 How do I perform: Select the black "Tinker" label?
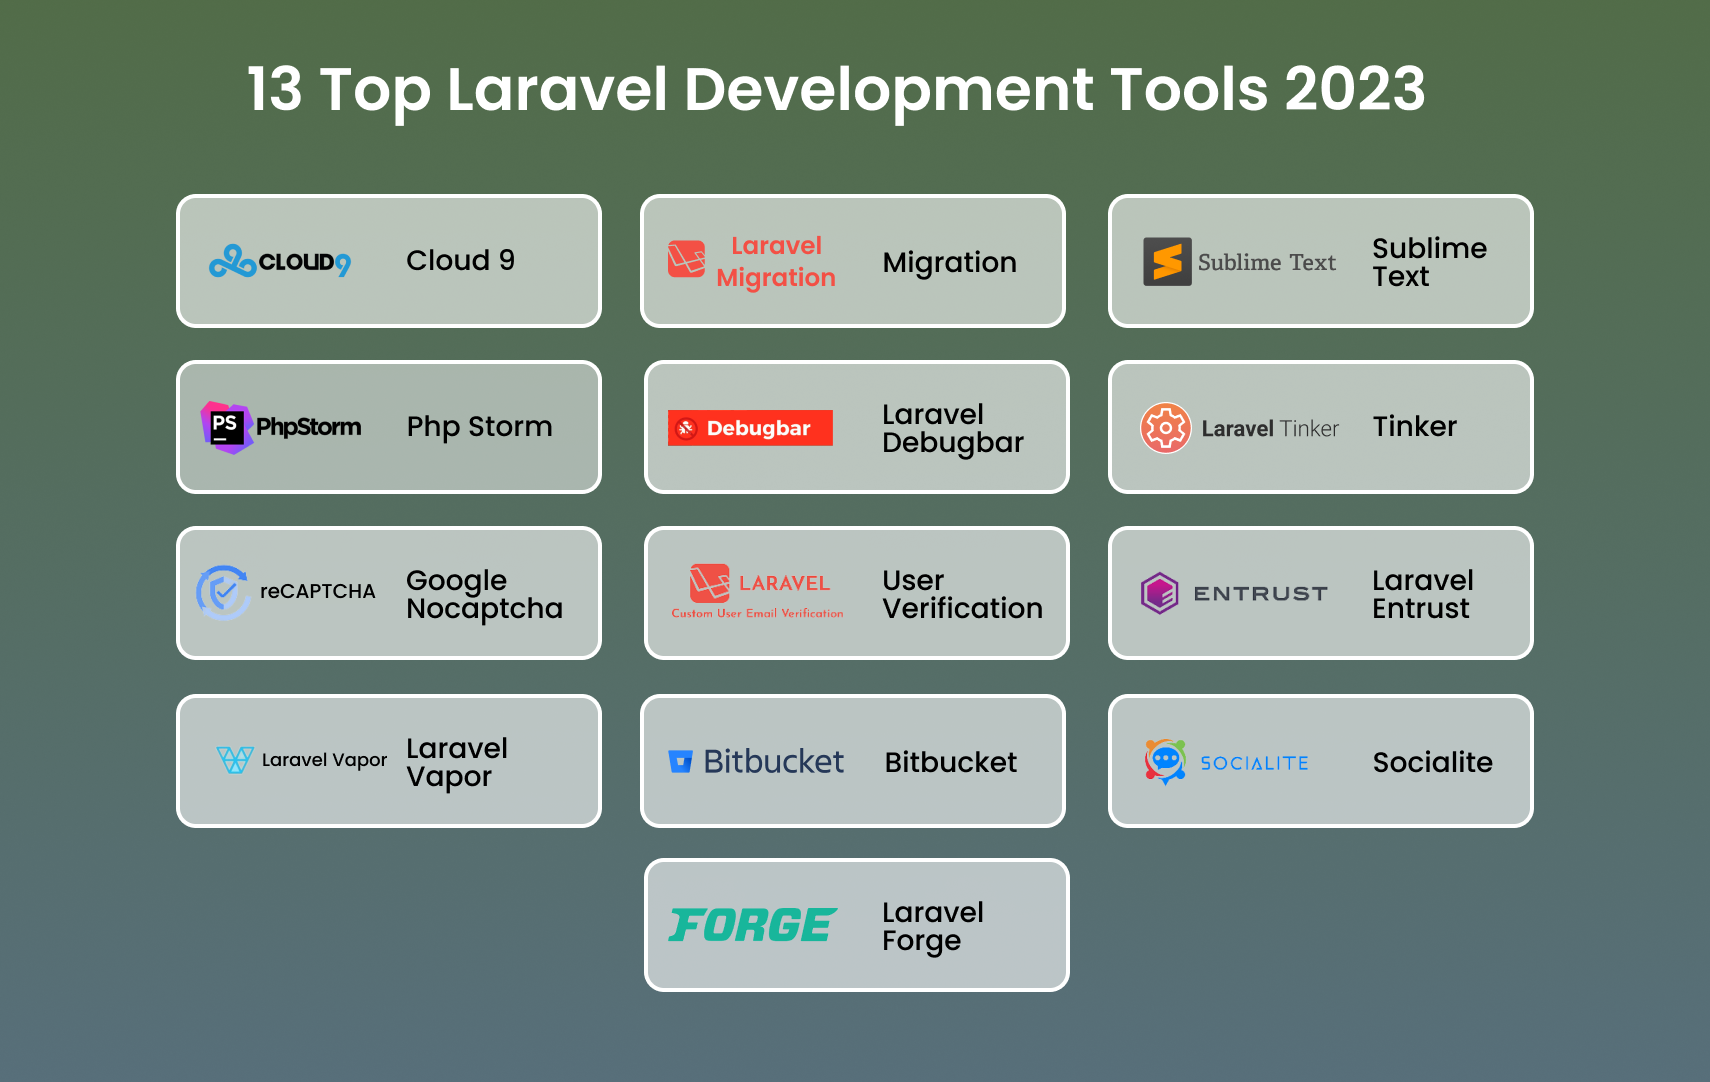click(x=1414, y=427)
